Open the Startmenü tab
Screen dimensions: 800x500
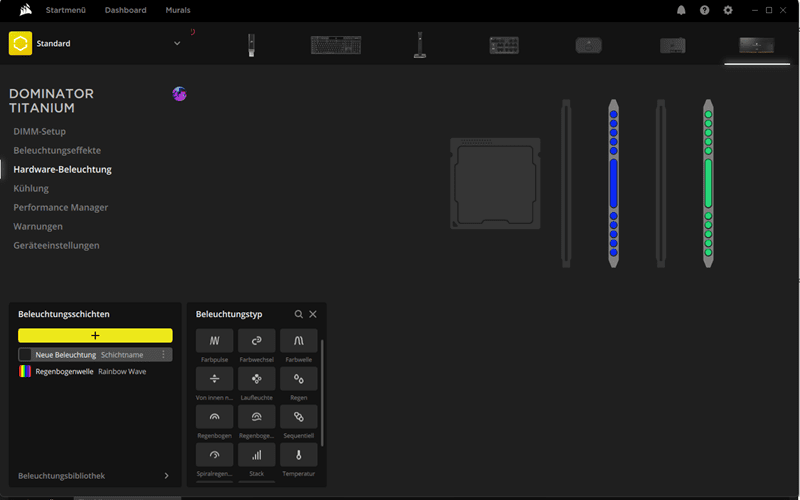[x=66, y=10]
